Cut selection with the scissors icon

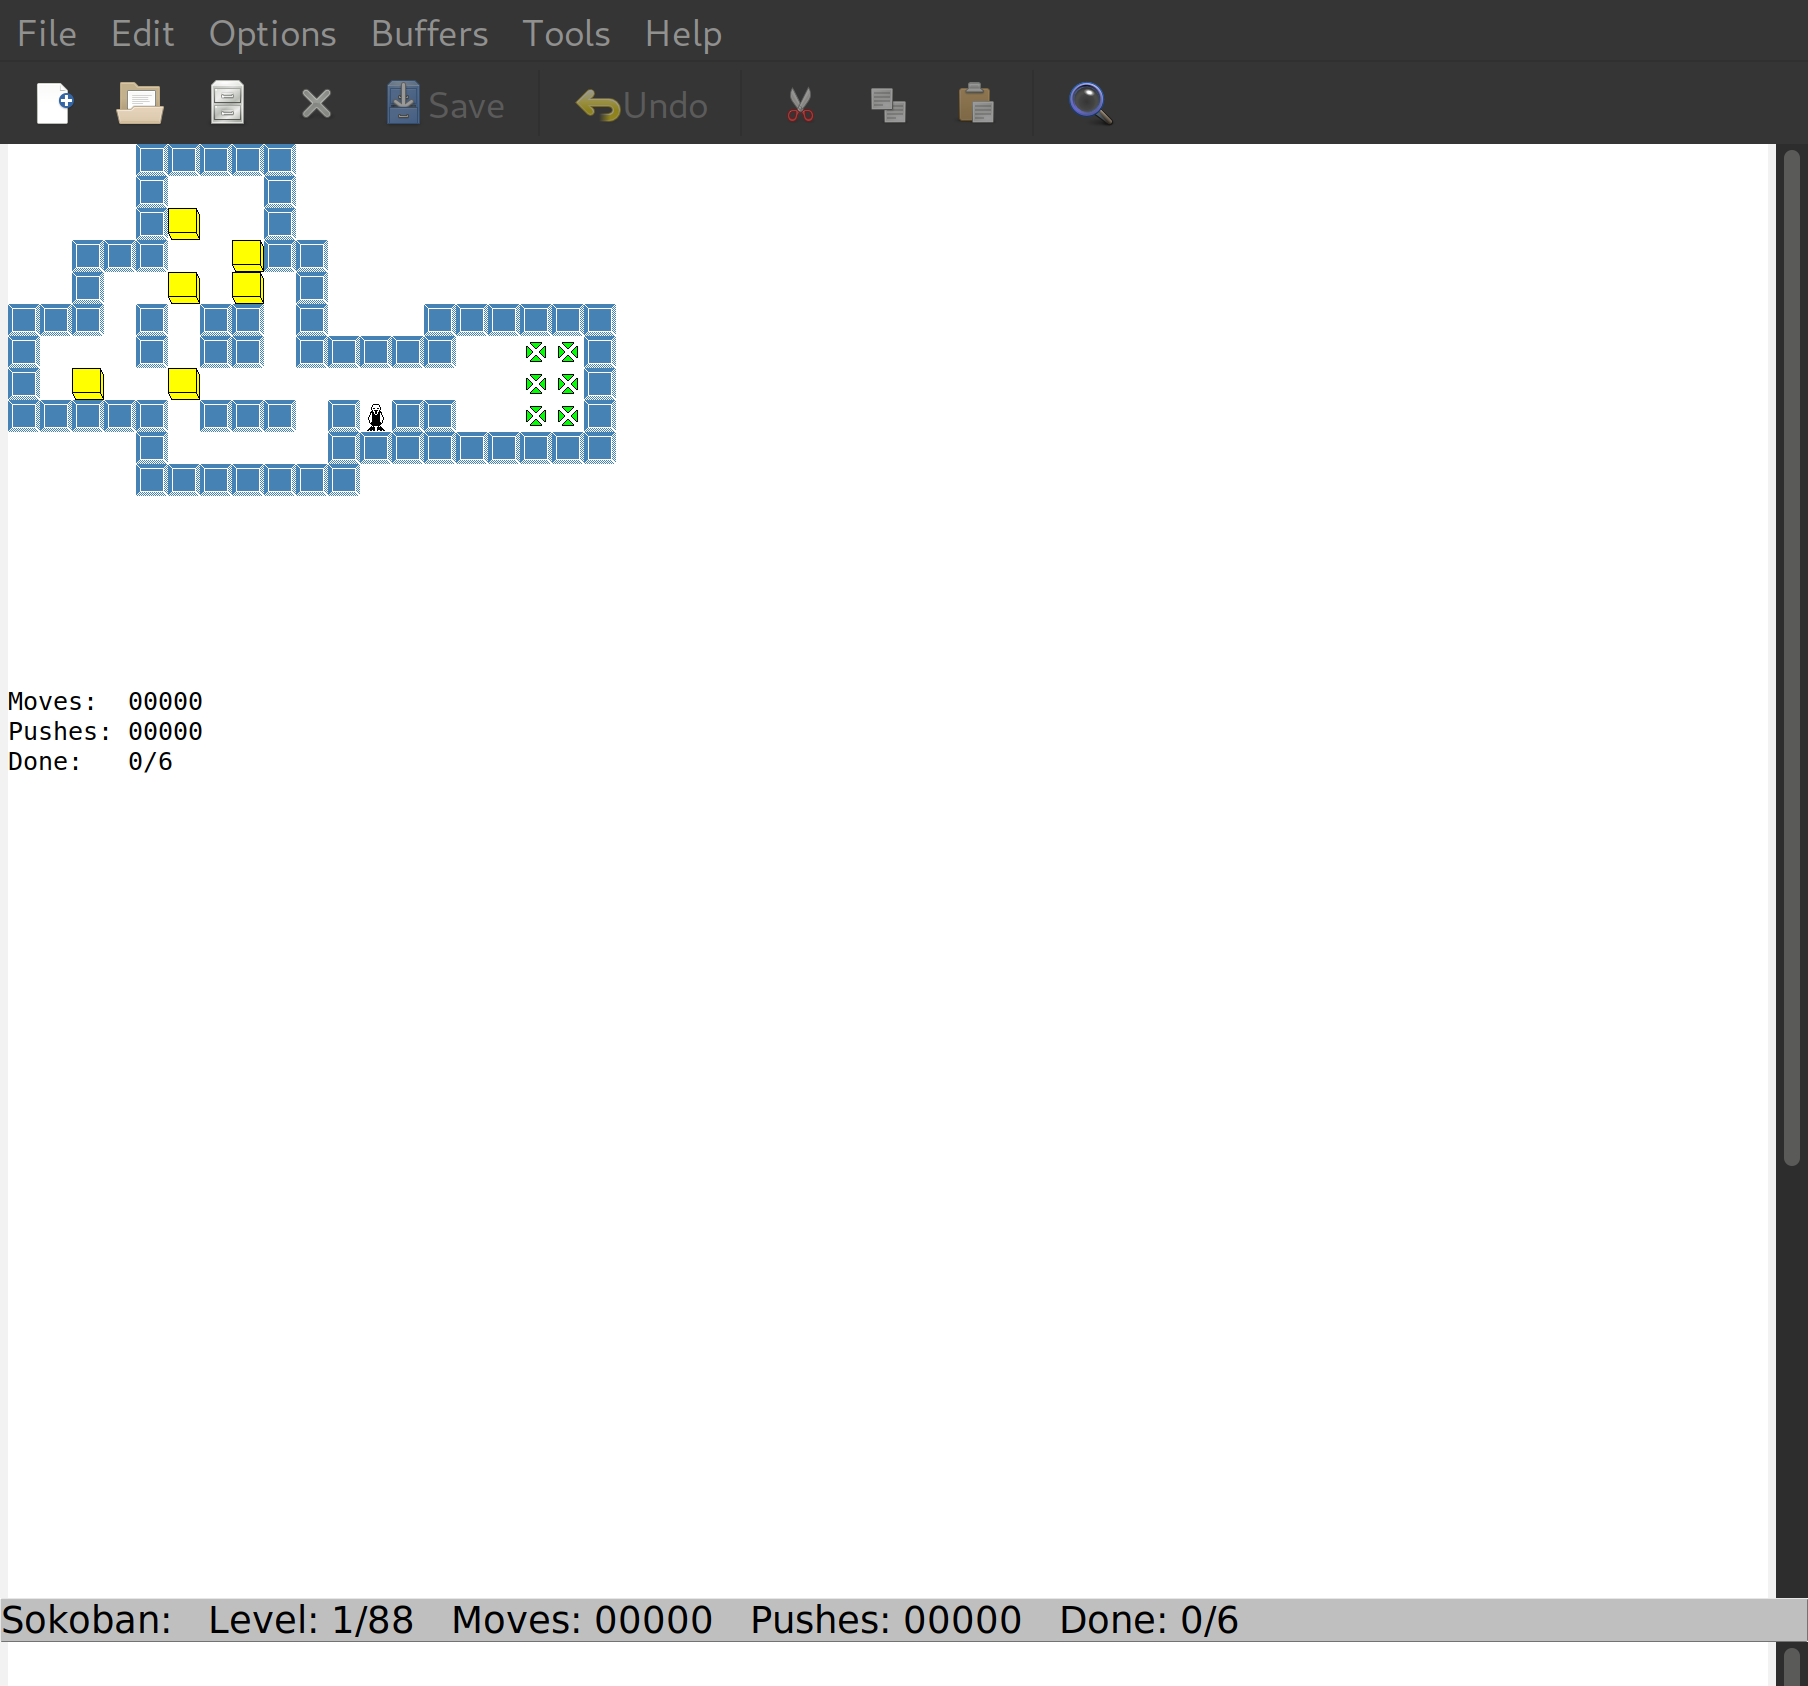coord(800,104)
